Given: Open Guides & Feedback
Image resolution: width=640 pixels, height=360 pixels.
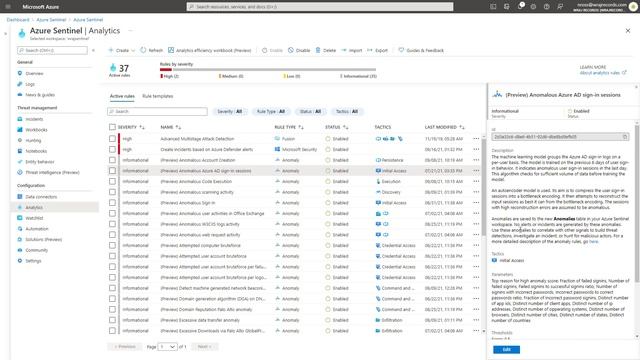Looking at the screenshot, I should (x=421, y=50).
